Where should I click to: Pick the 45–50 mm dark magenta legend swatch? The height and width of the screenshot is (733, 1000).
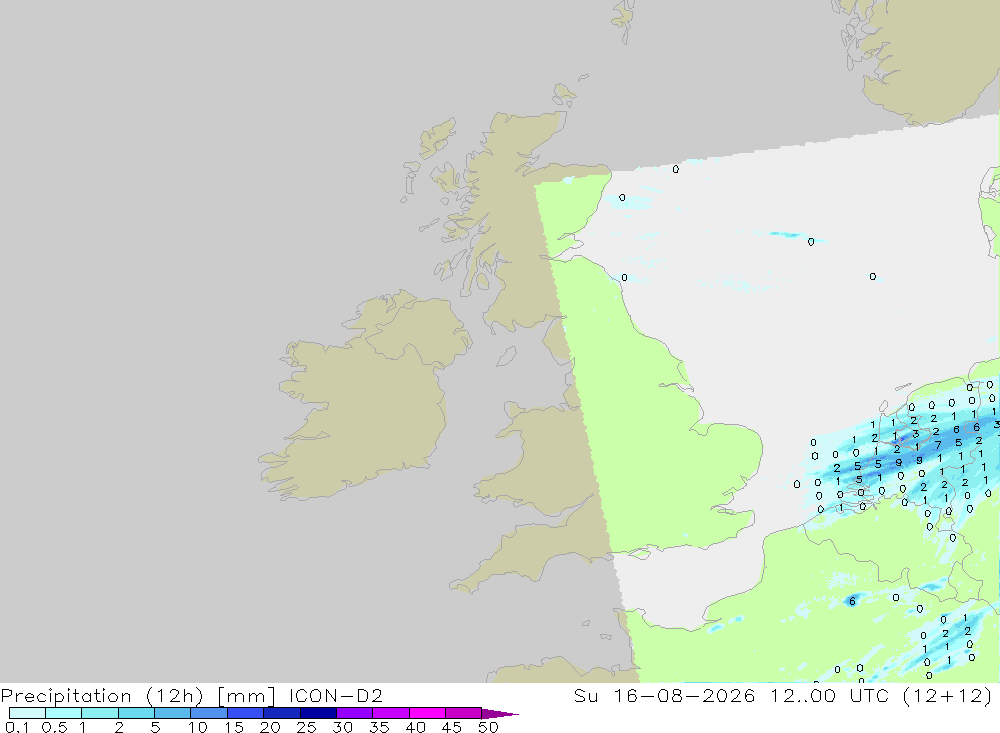click(463, 713)
